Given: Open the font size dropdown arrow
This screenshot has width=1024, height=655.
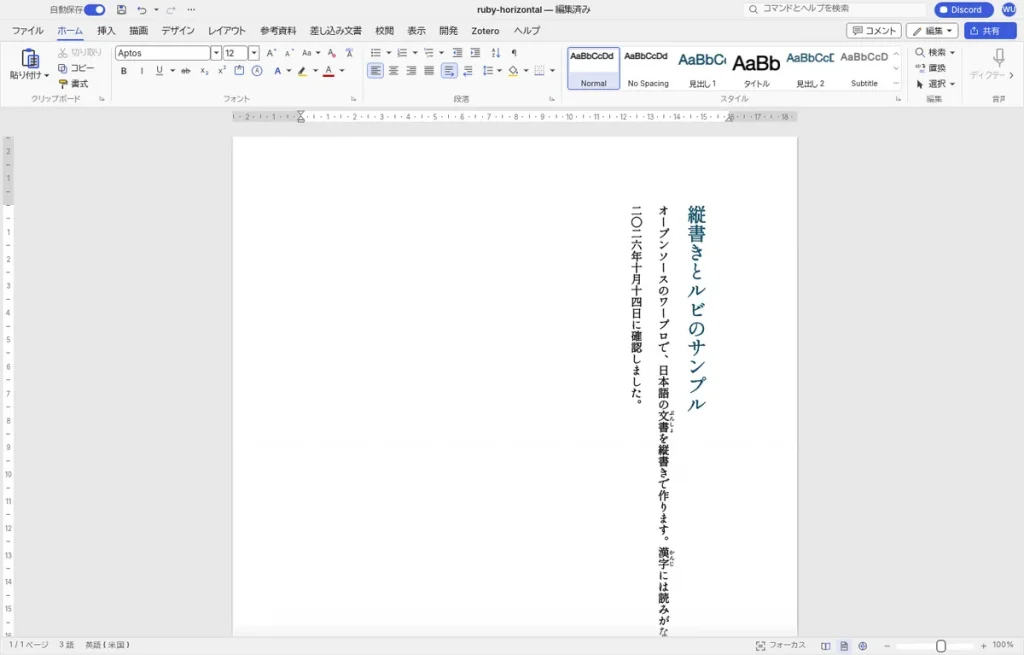Looking at the screenshot, I should tap(253, 53).
